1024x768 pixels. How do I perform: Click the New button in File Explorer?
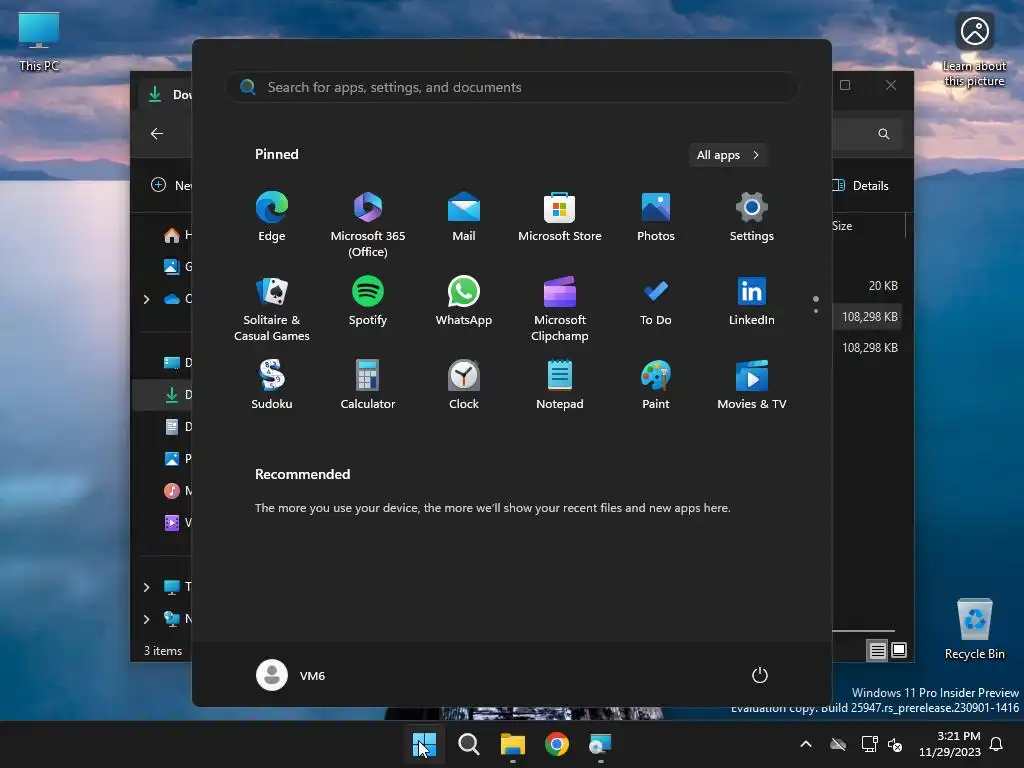[171, 185]
